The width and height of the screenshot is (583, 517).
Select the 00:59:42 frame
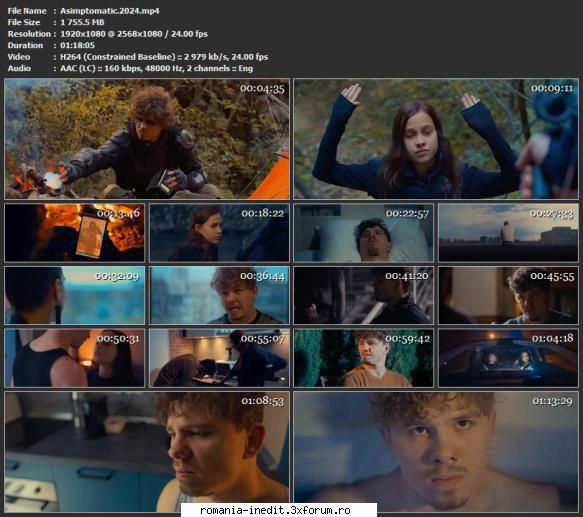364,358
